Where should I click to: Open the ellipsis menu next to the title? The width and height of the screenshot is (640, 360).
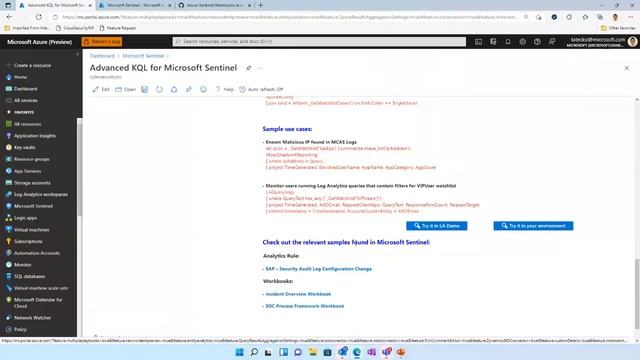260,68
